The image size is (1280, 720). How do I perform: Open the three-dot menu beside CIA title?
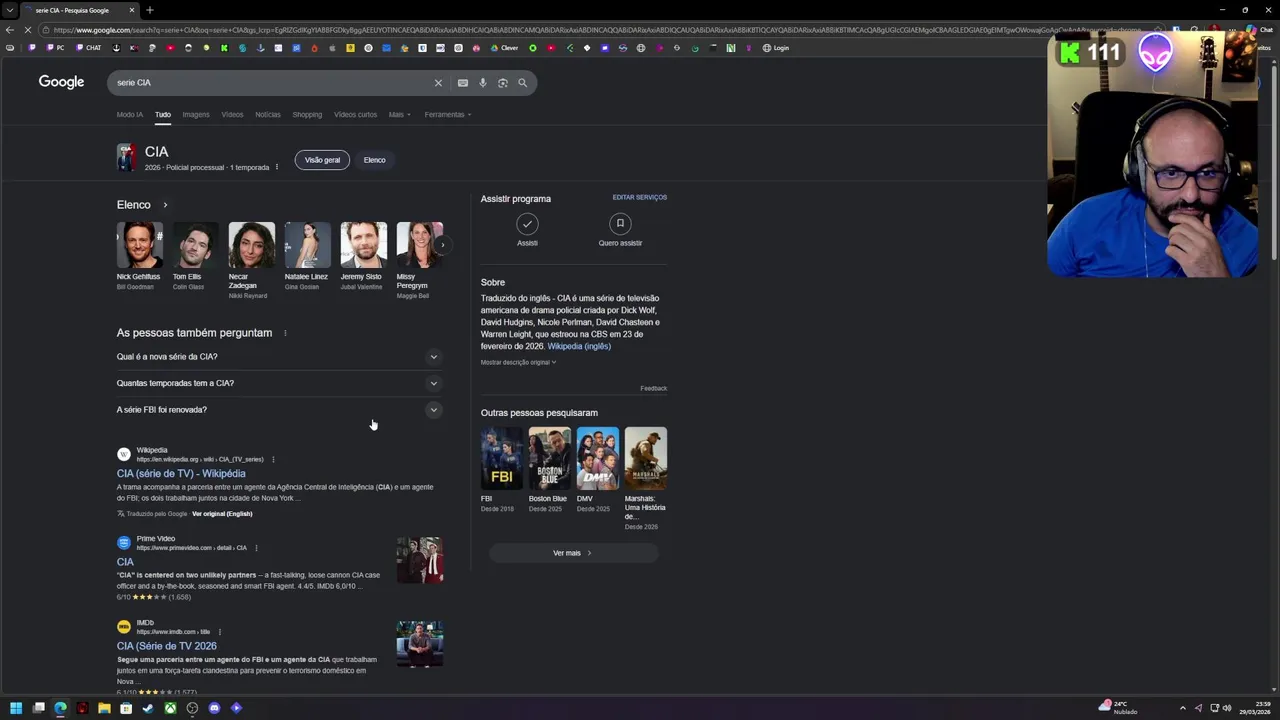(x=277, y=167)
